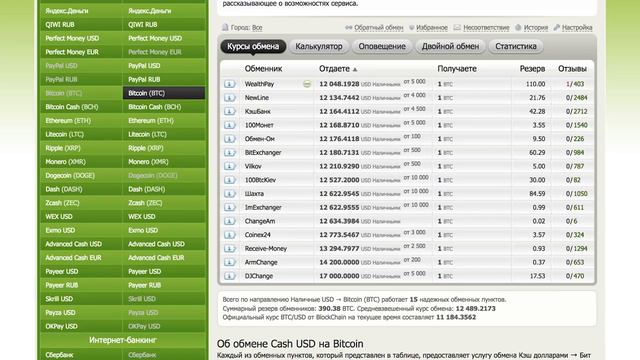Open reviews 0/1294 for Receive-Money
Viewport: 640px width, 360px height.
click(576, 249)
